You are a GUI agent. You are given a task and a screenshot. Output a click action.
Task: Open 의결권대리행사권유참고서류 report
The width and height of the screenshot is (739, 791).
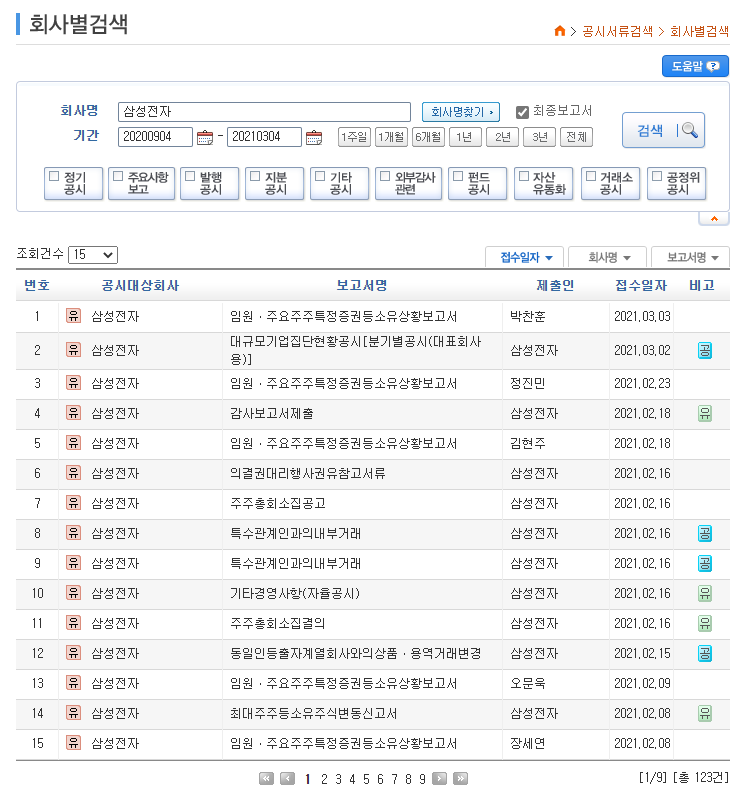308,473
